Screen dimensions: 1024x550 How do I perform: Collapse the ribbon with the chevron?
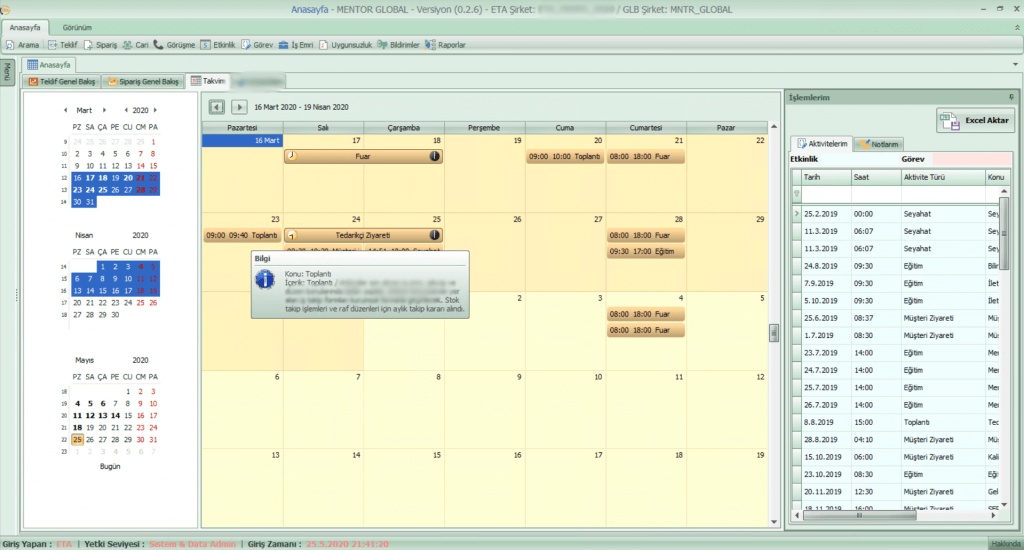click(1017, 27)
